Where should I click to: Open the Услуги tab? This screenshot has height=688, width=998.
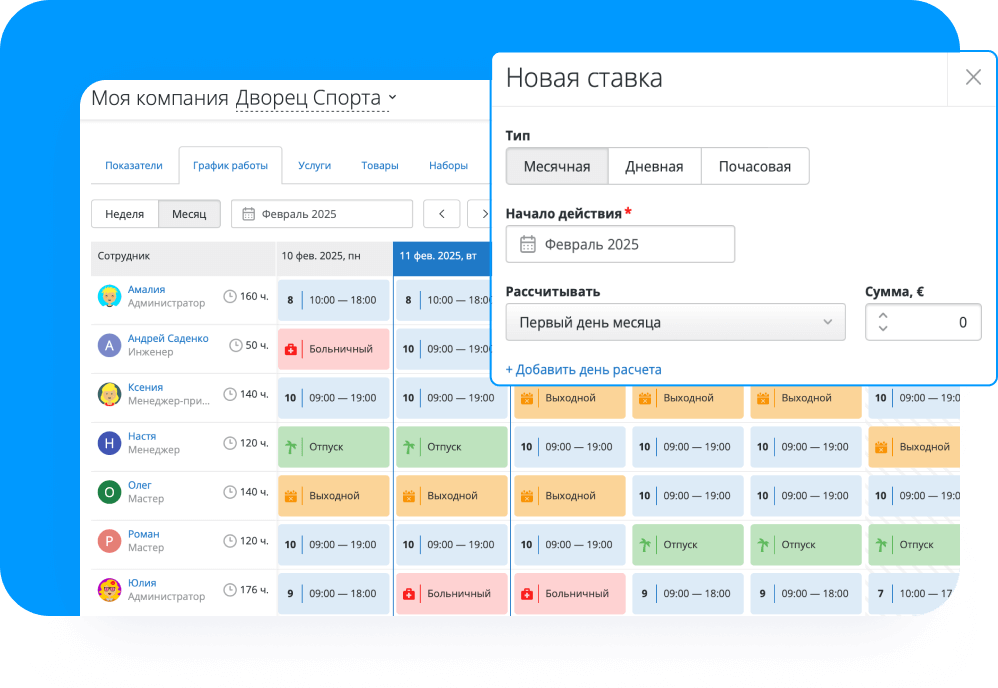point(314,166)
